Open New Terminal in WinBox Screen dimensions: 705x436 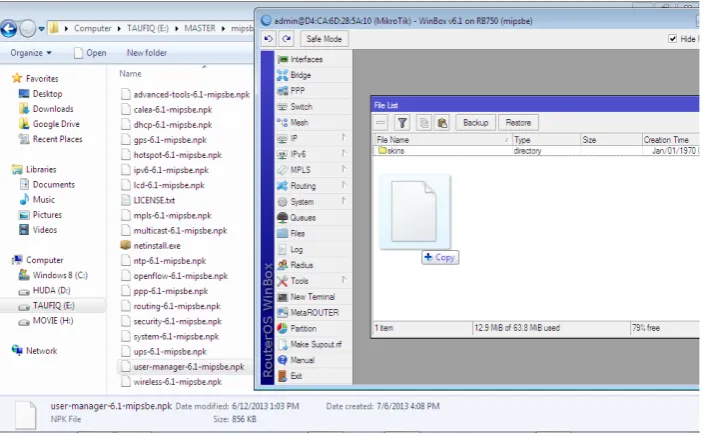pyautogui.click(x=312, y=297)
